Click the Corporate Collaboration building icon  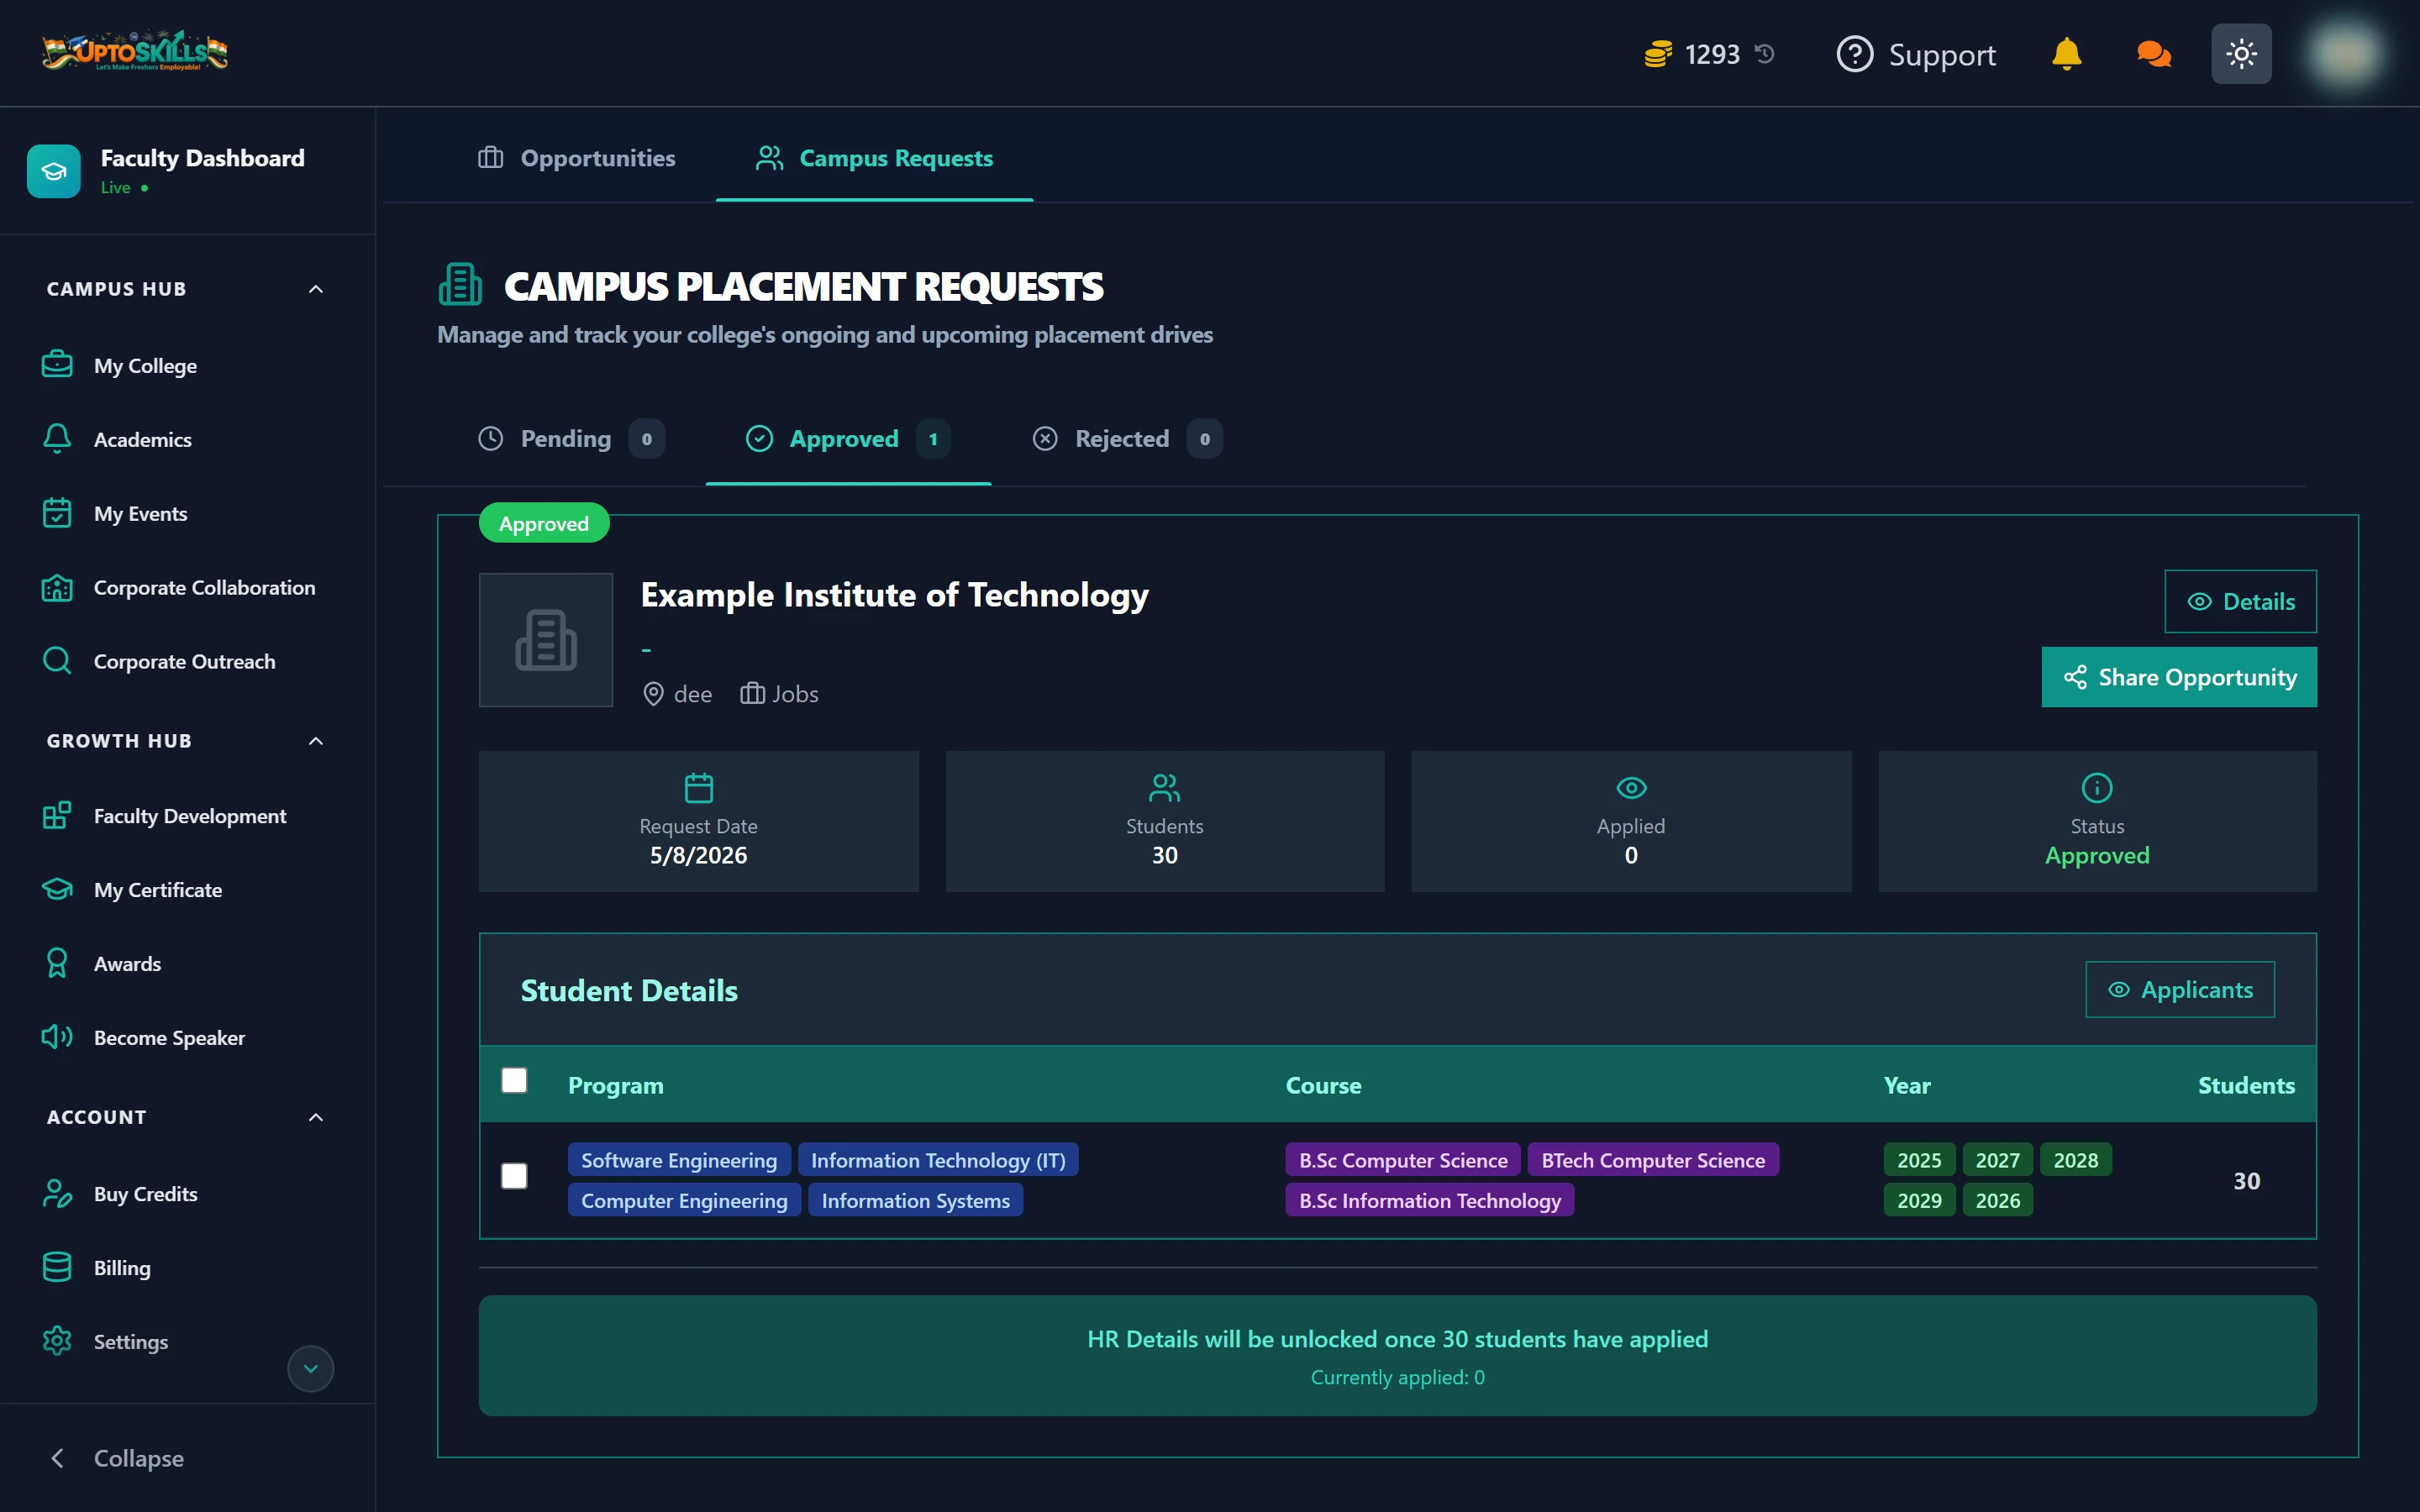tap(57, 587)
